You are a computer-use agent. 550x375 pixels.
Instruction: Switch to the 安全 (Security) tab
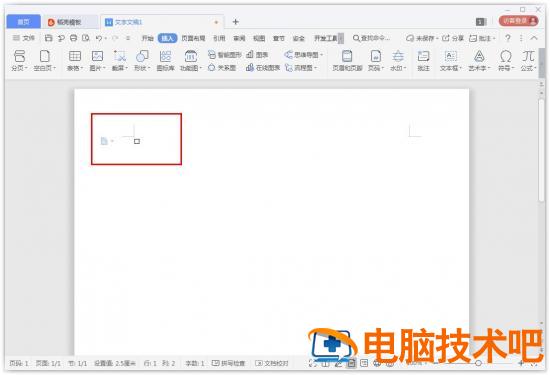[x=299, y=38]
